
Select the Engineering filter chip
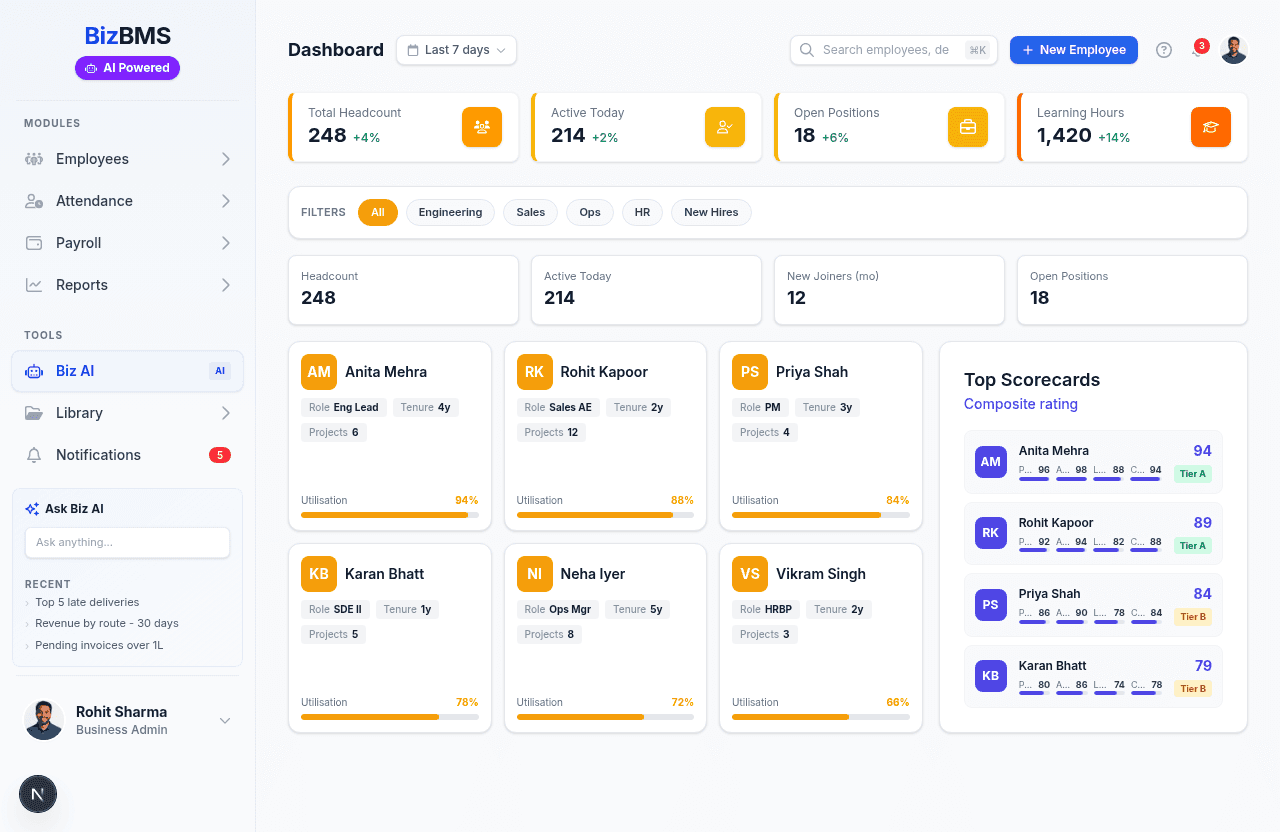click(x=450, y=212)
